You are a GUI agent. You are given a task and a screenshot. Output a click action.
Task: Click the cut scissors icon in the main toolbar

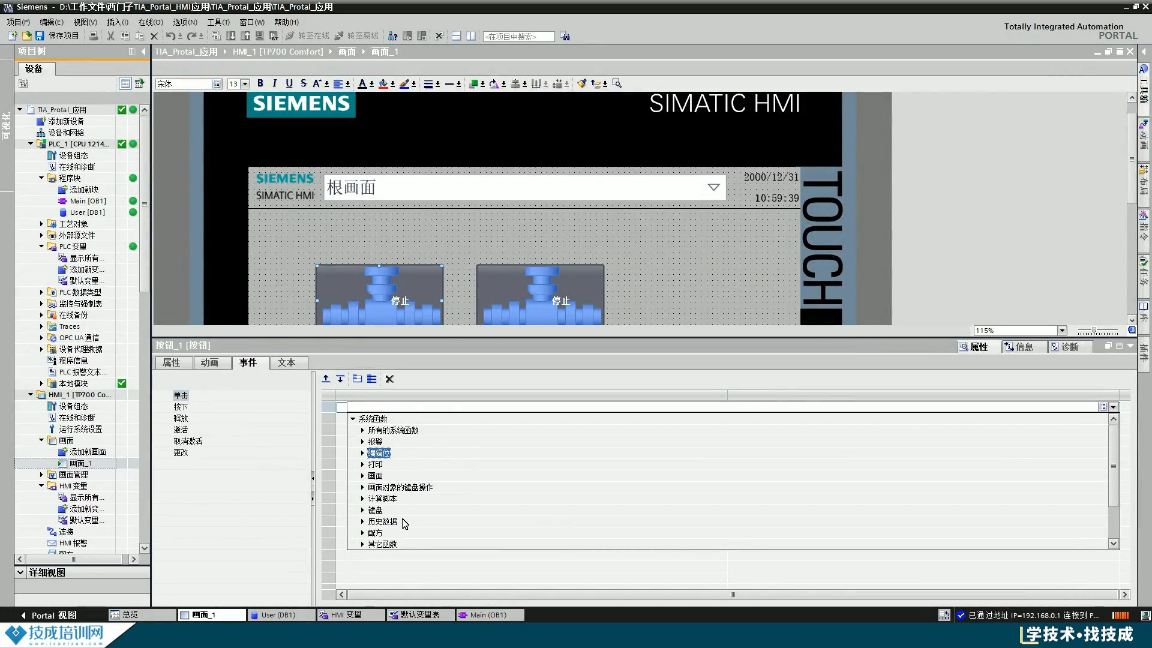coord(110,36)
